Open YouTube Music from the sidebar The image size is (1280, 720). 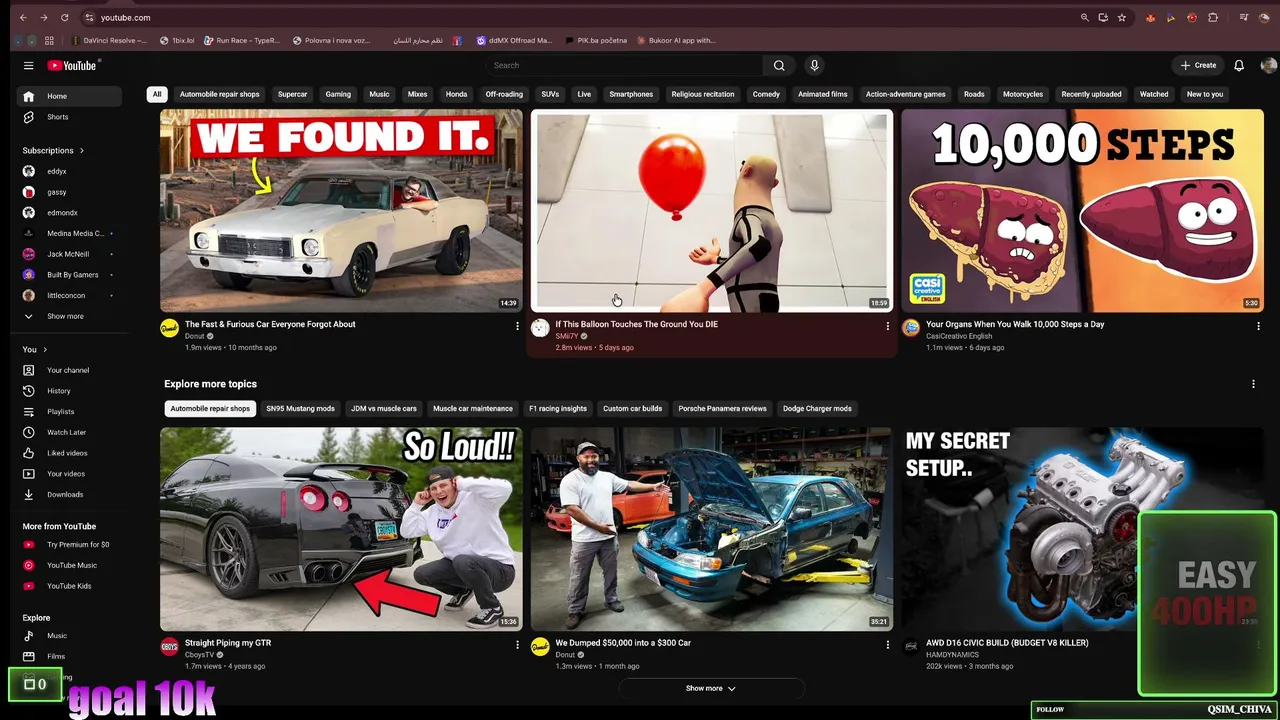coord(69,565)
